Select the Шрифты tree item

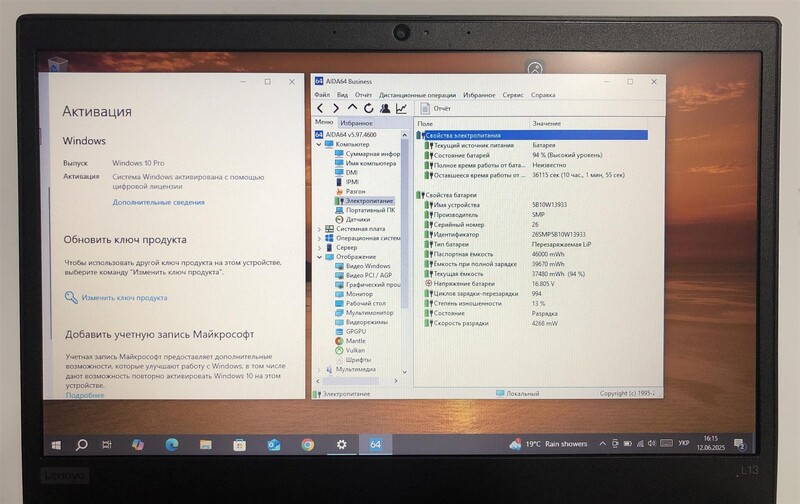353,360
